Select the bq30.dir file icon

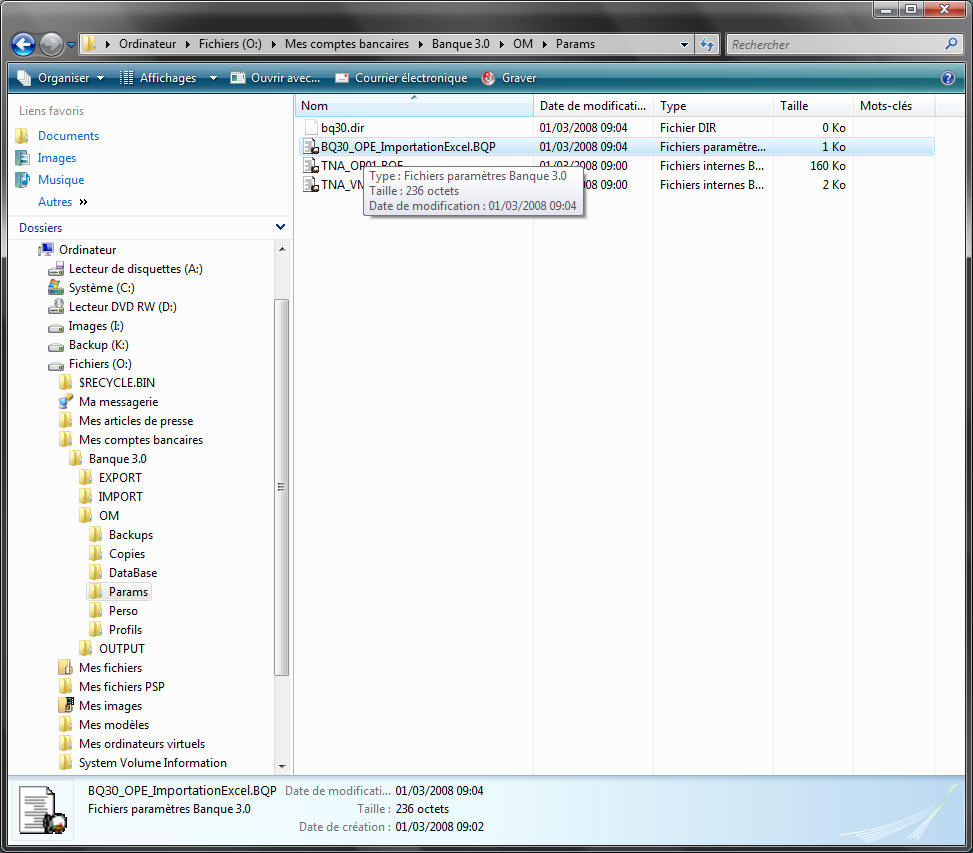point(310,128)
